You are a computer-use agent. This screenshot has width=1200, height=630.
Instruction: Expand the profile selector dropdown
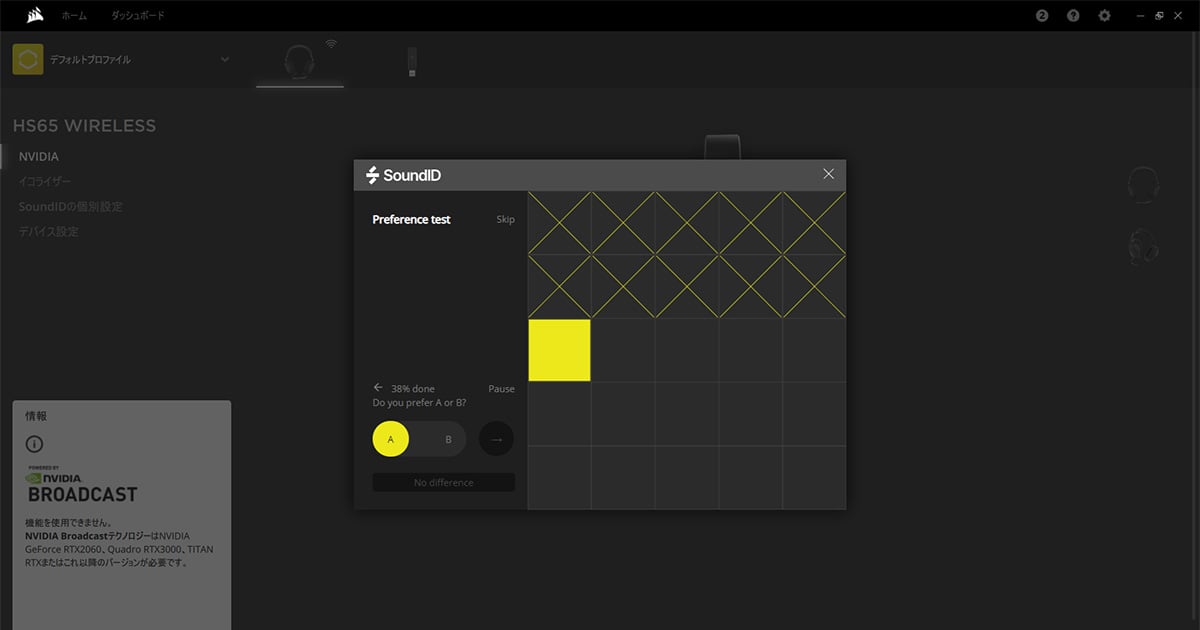(225, 59)
